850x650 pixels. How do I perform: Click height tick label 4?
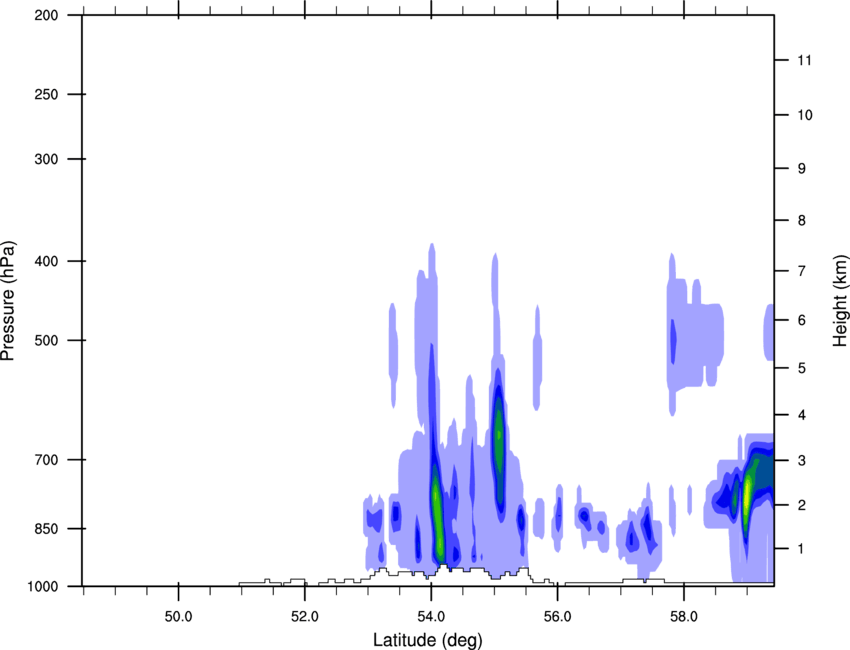click(802, 415)
